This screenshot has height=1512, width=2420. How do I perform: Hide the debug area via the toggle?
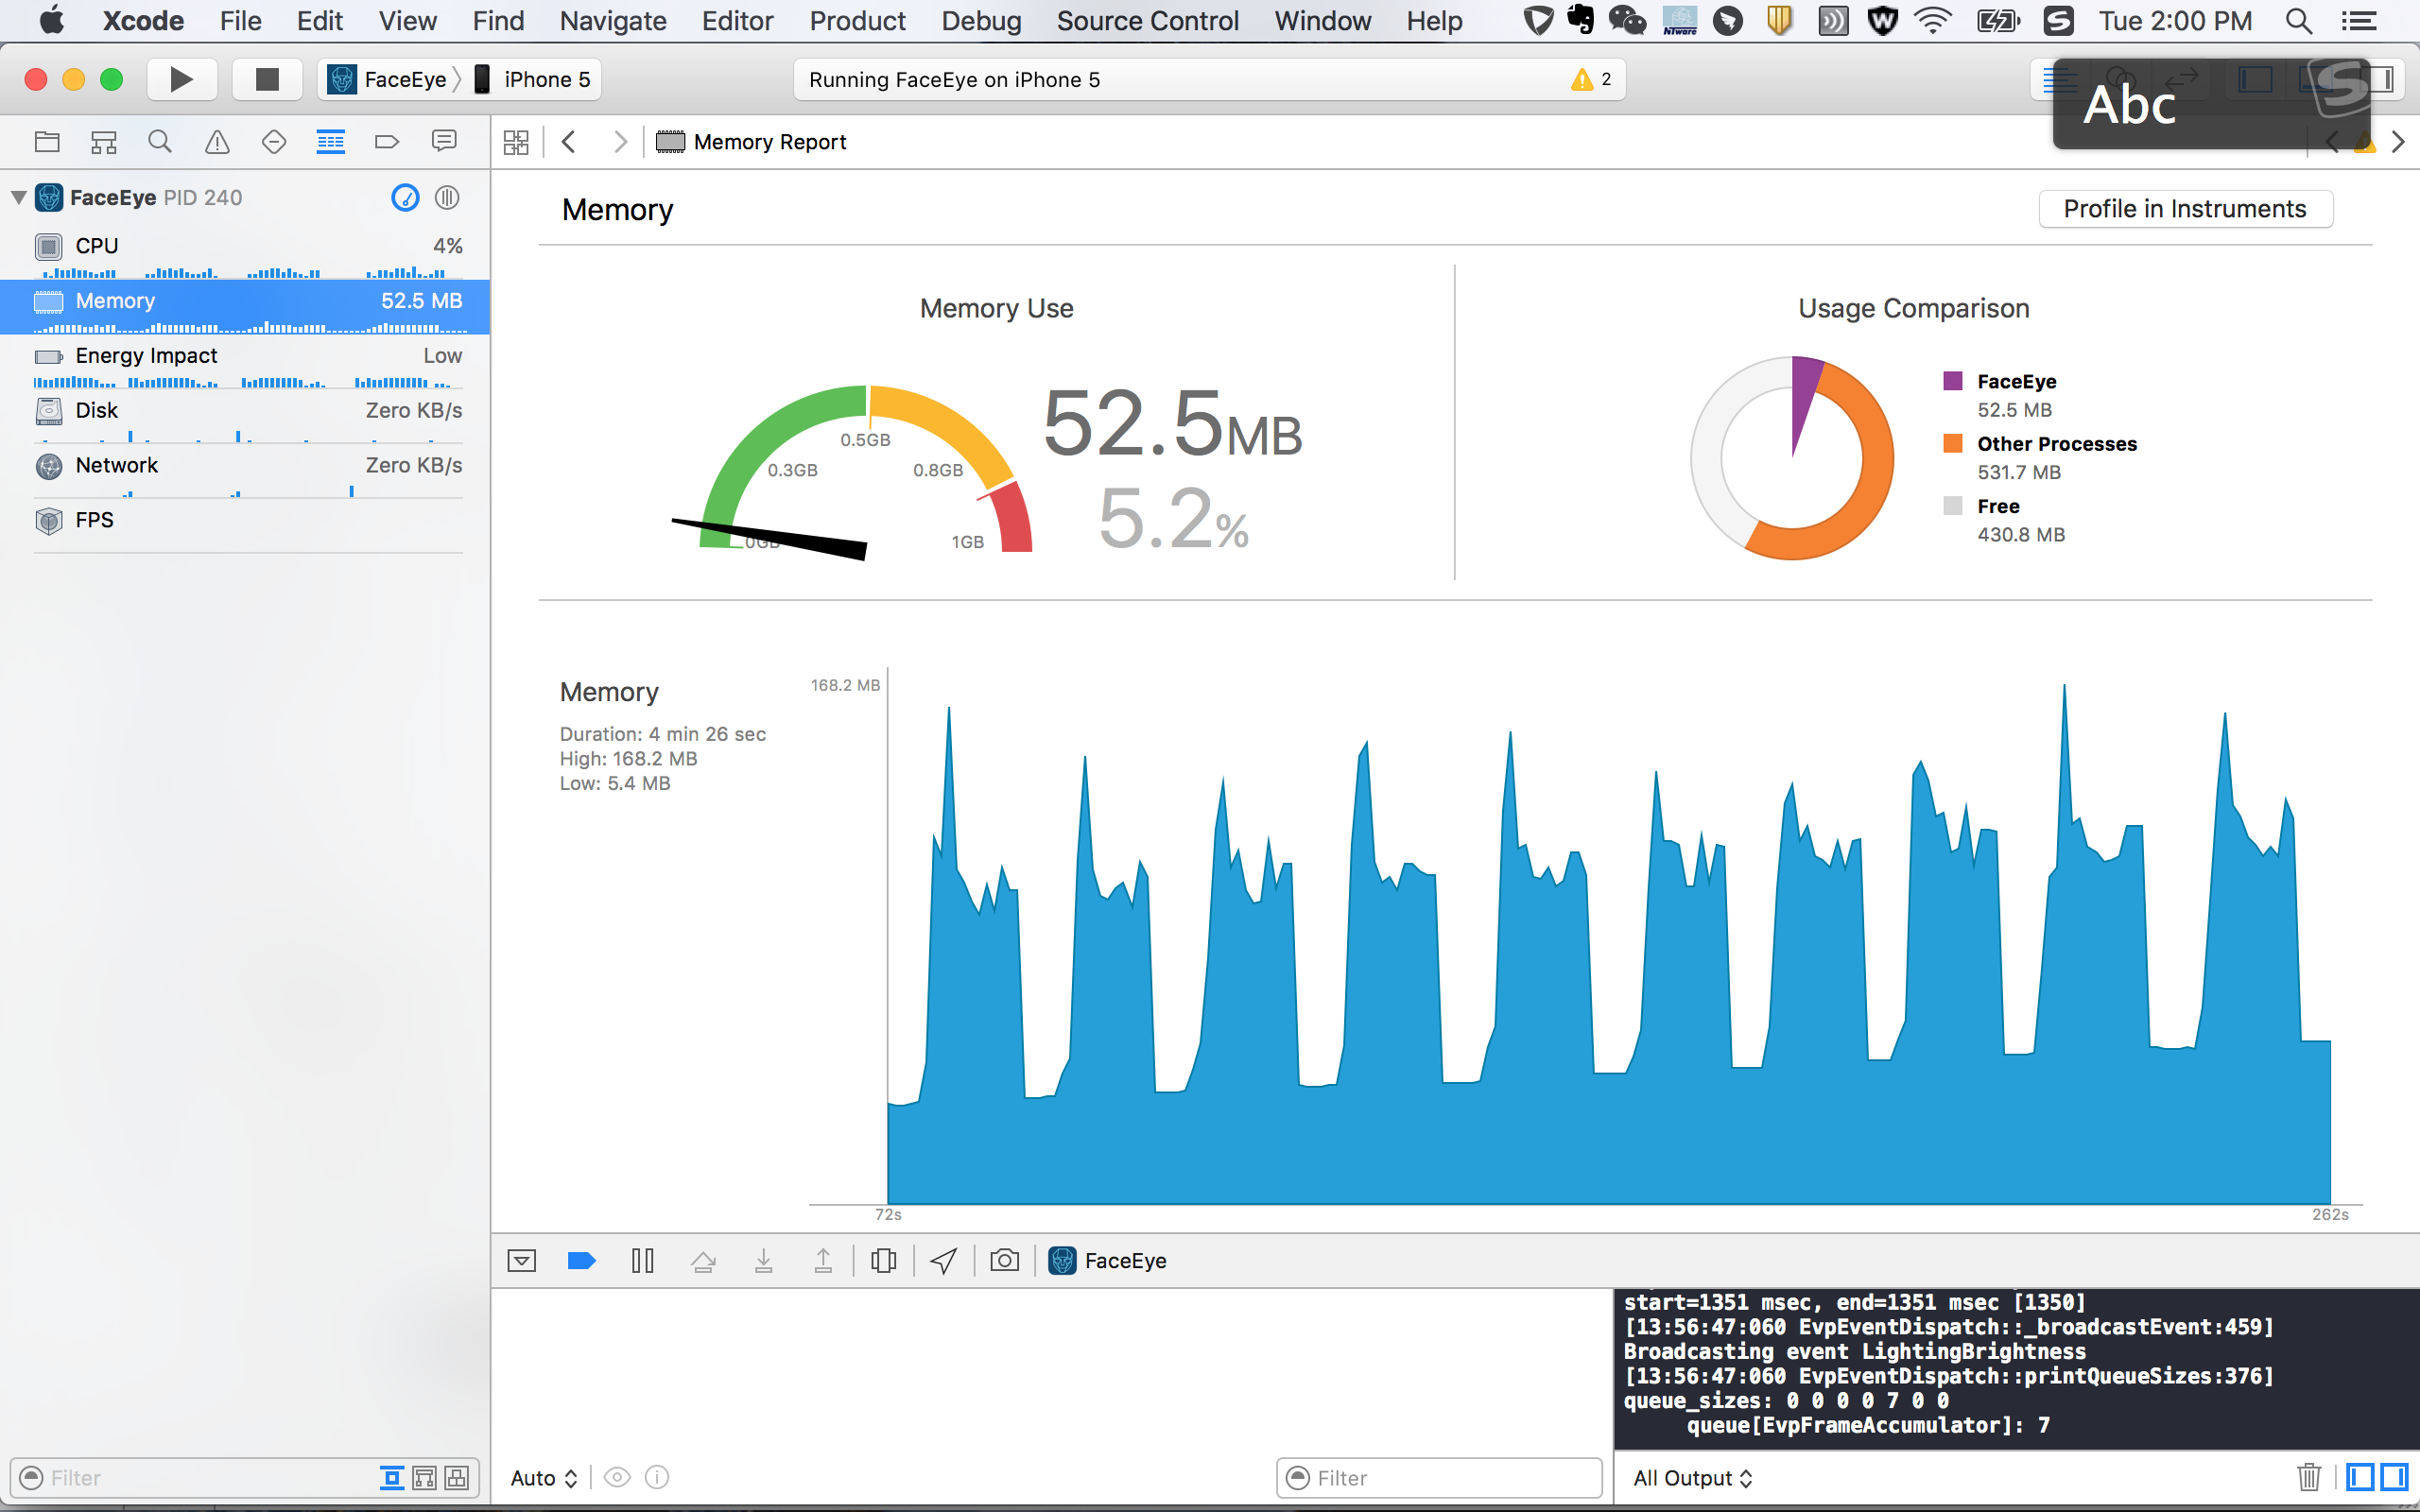[521, 1260]
